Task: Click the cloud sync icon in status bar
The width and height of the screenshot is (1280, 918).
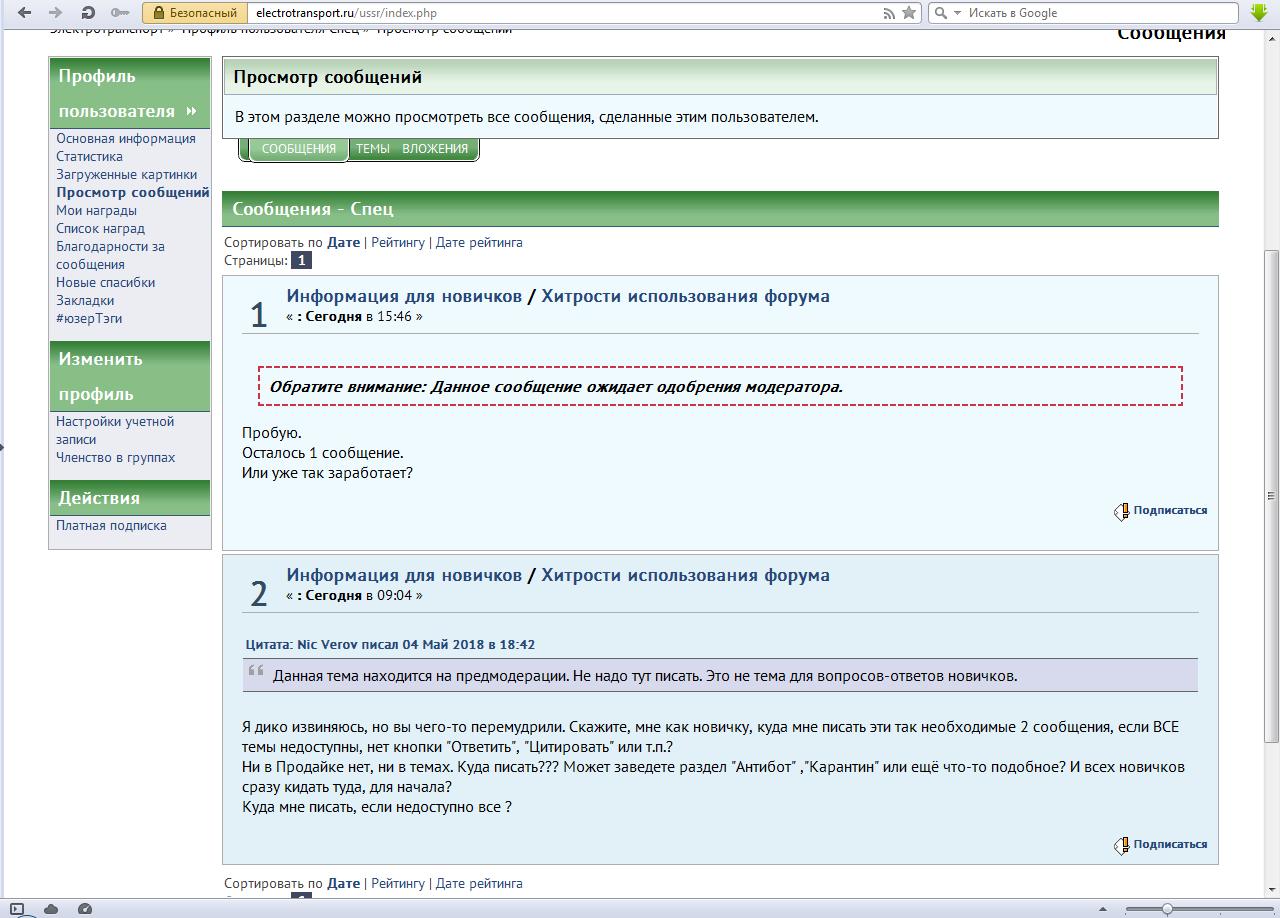Action: tap(51, 909)
